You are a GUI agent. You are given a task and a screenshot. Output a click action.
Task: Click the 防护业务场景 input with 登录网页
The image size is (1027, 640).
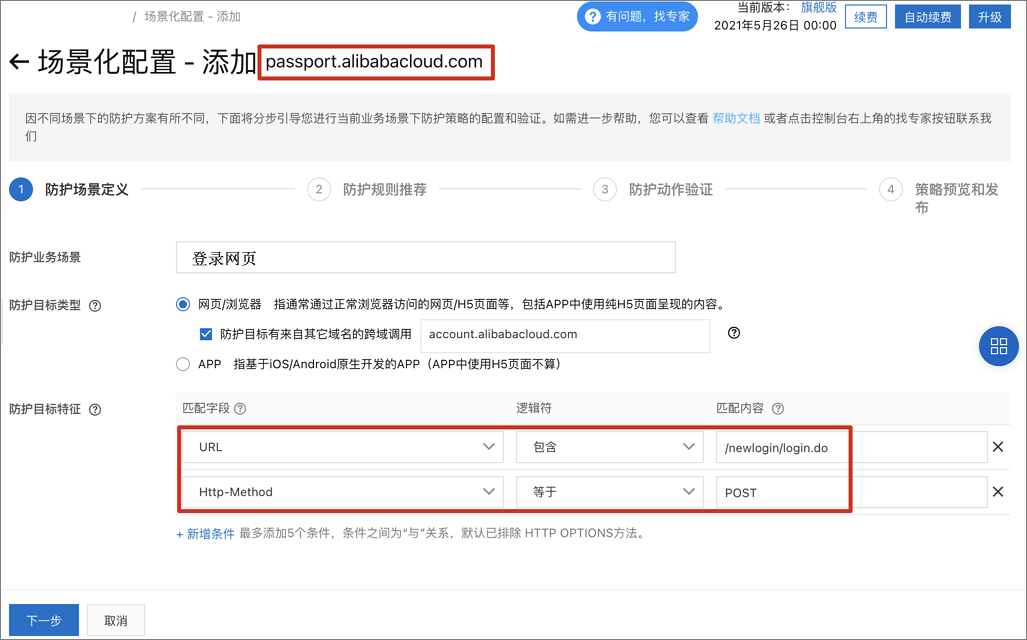coord(426,257)
